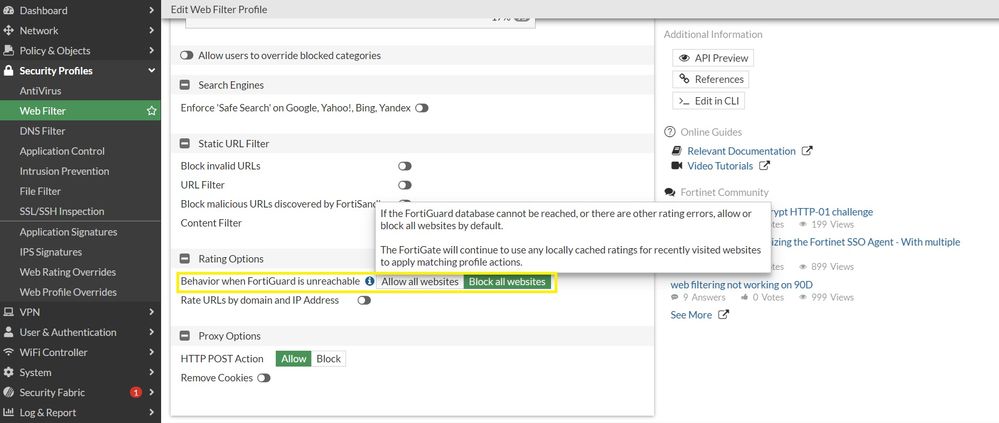Screen dimensions: 999x423
Task: Open external link icon next to Relevant Documentation
Action: [807, 151]
